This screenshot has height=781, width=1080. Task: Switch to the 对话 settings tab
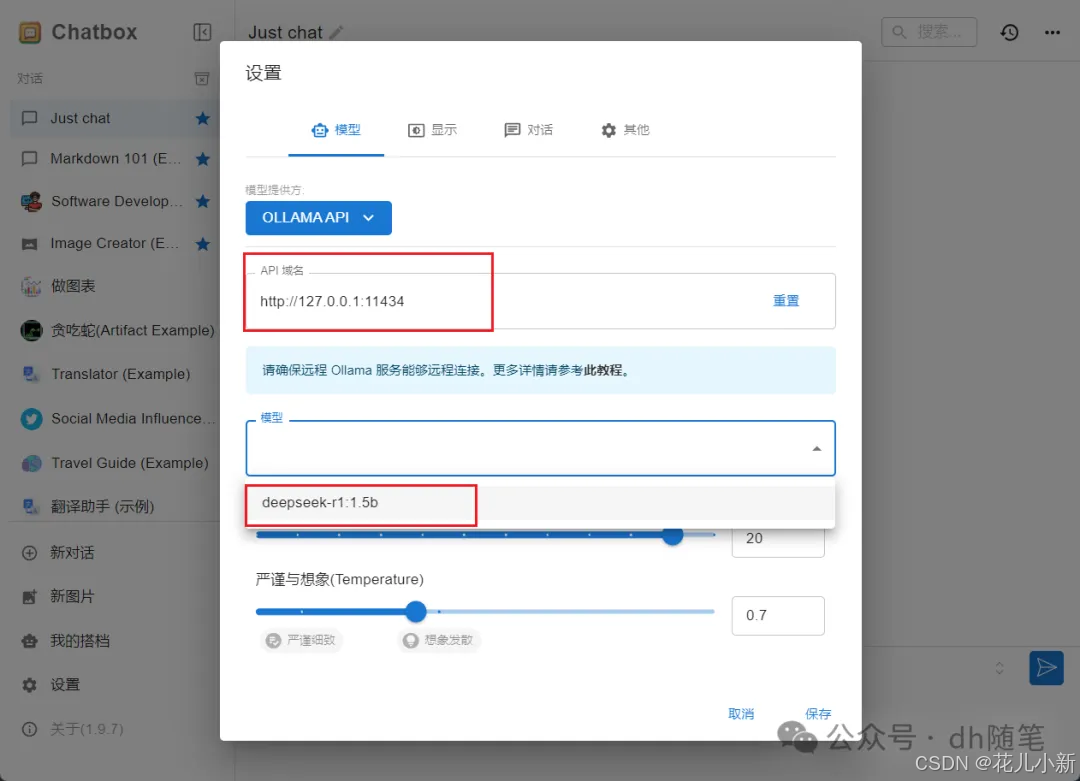click(528, 129)
